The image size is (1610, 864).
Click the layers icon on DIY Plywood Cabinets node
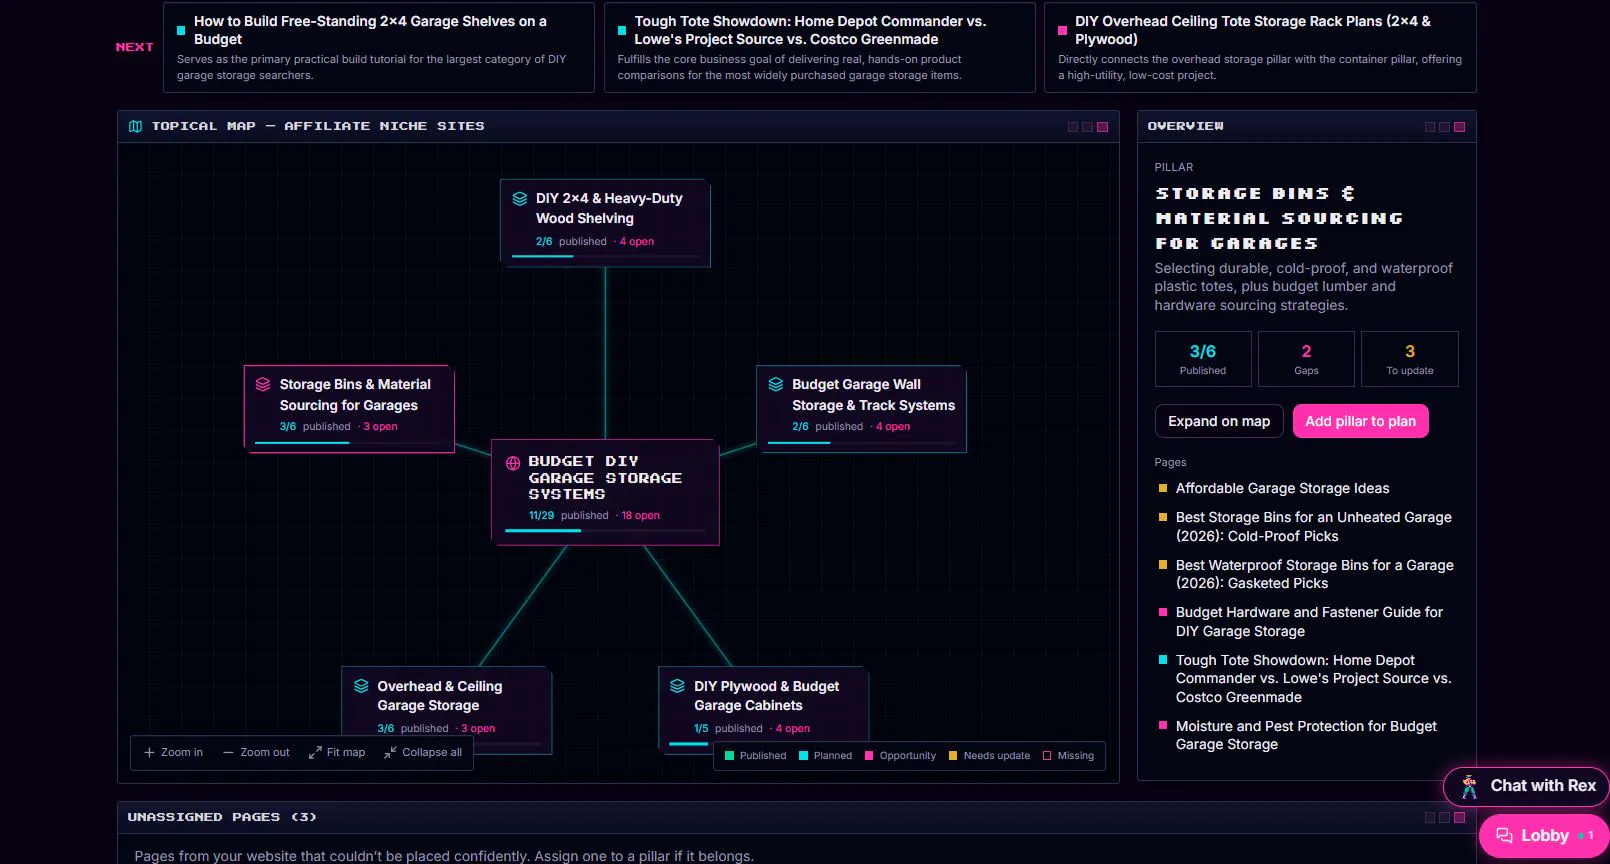pos(677,686)
